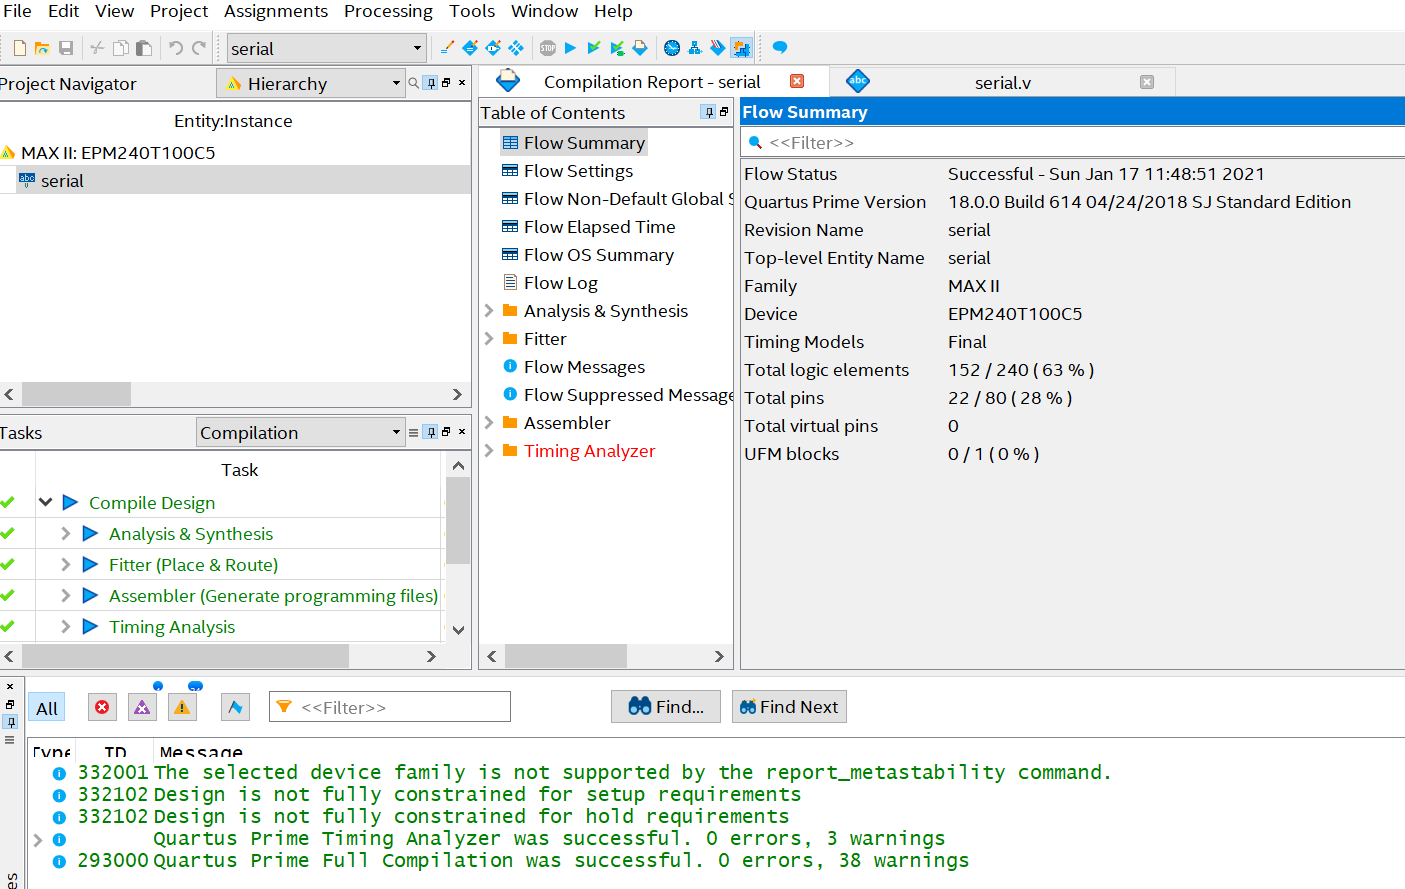1405x889 pixels.
Task: Open the Compilation tasks dropdown
Action: (x=300, y=432)
